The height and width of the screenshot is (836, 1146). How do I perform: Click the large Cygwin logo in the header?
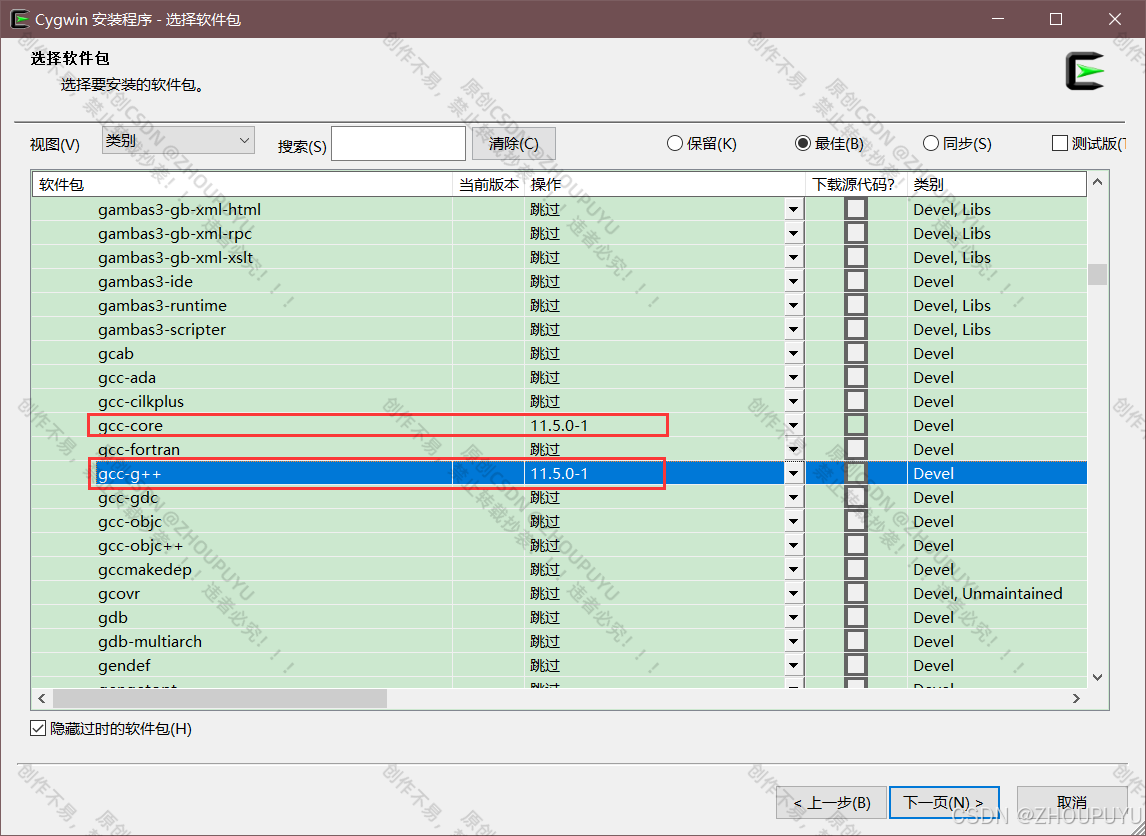point(1085,71)
